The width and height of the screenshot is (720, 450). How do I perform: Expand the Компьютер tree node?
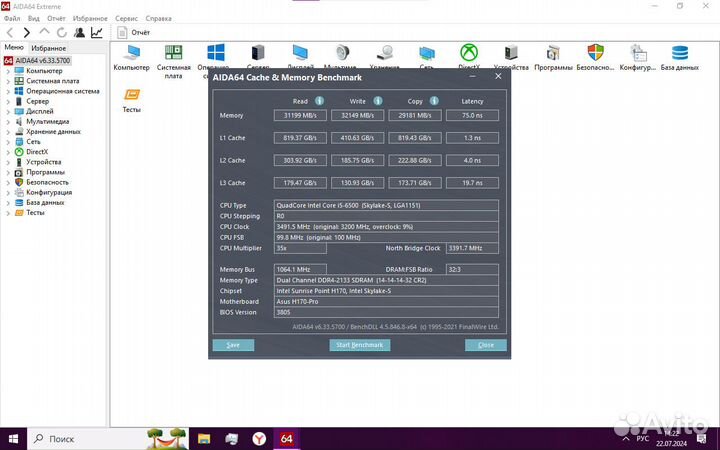(8, 71)
